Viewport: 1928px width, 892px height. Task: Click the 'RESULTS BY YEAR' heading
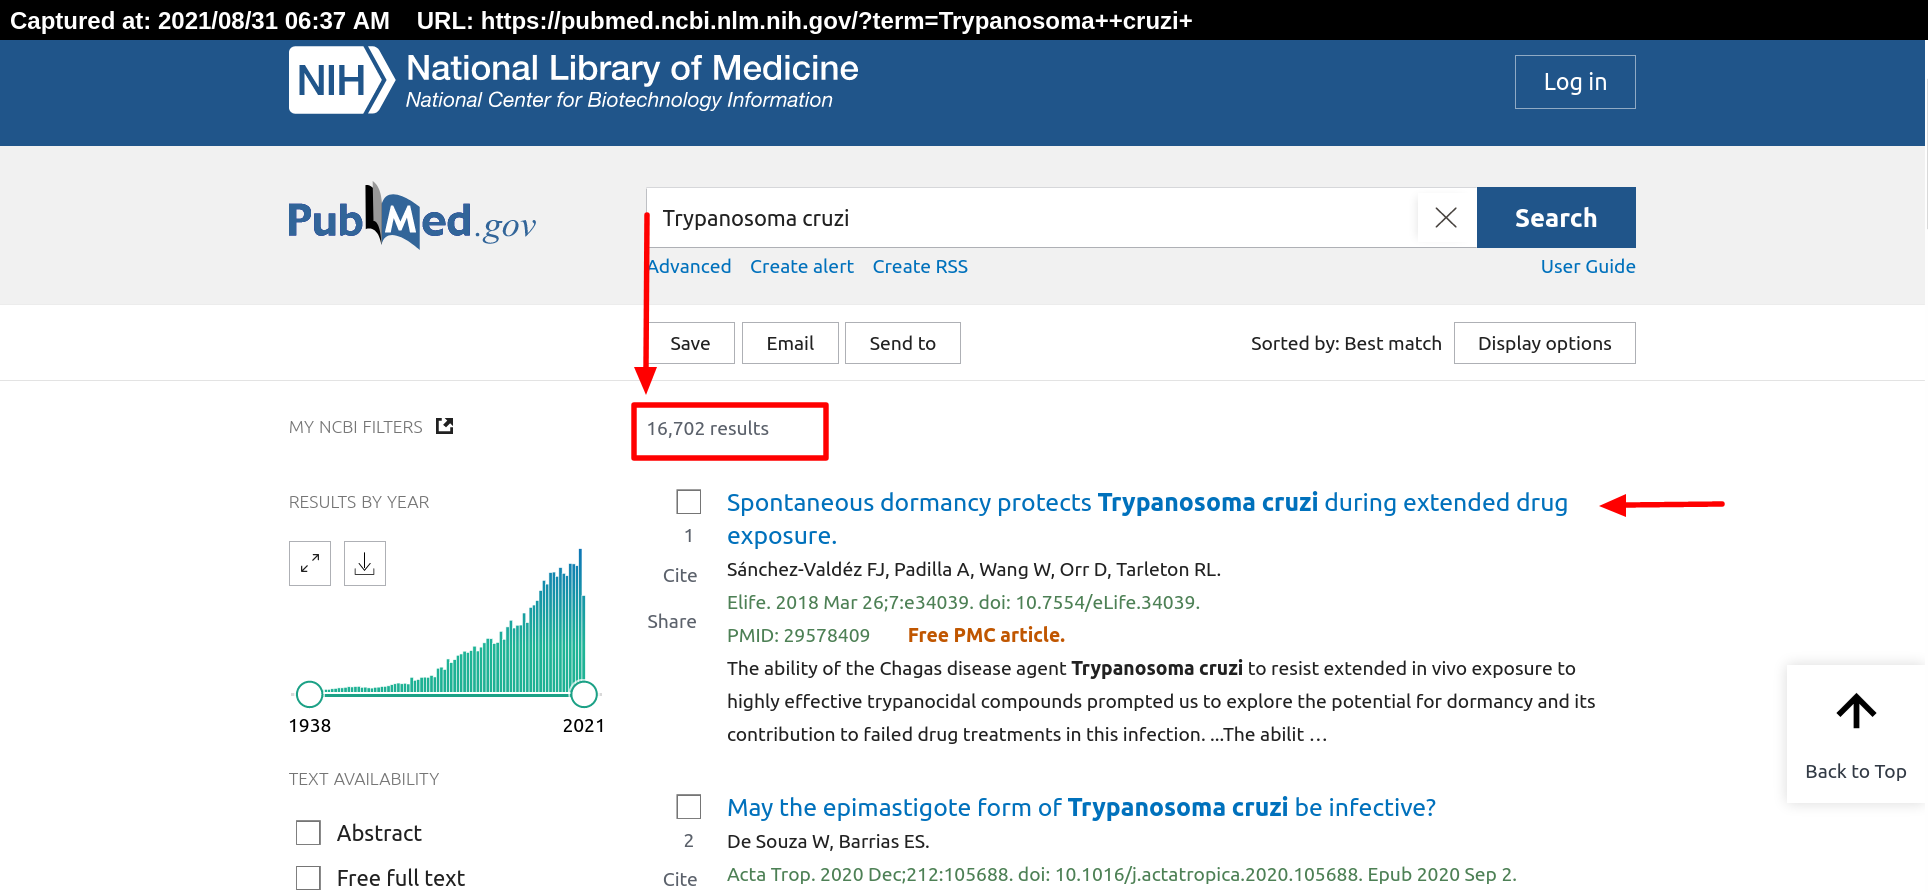coord(359,502)
